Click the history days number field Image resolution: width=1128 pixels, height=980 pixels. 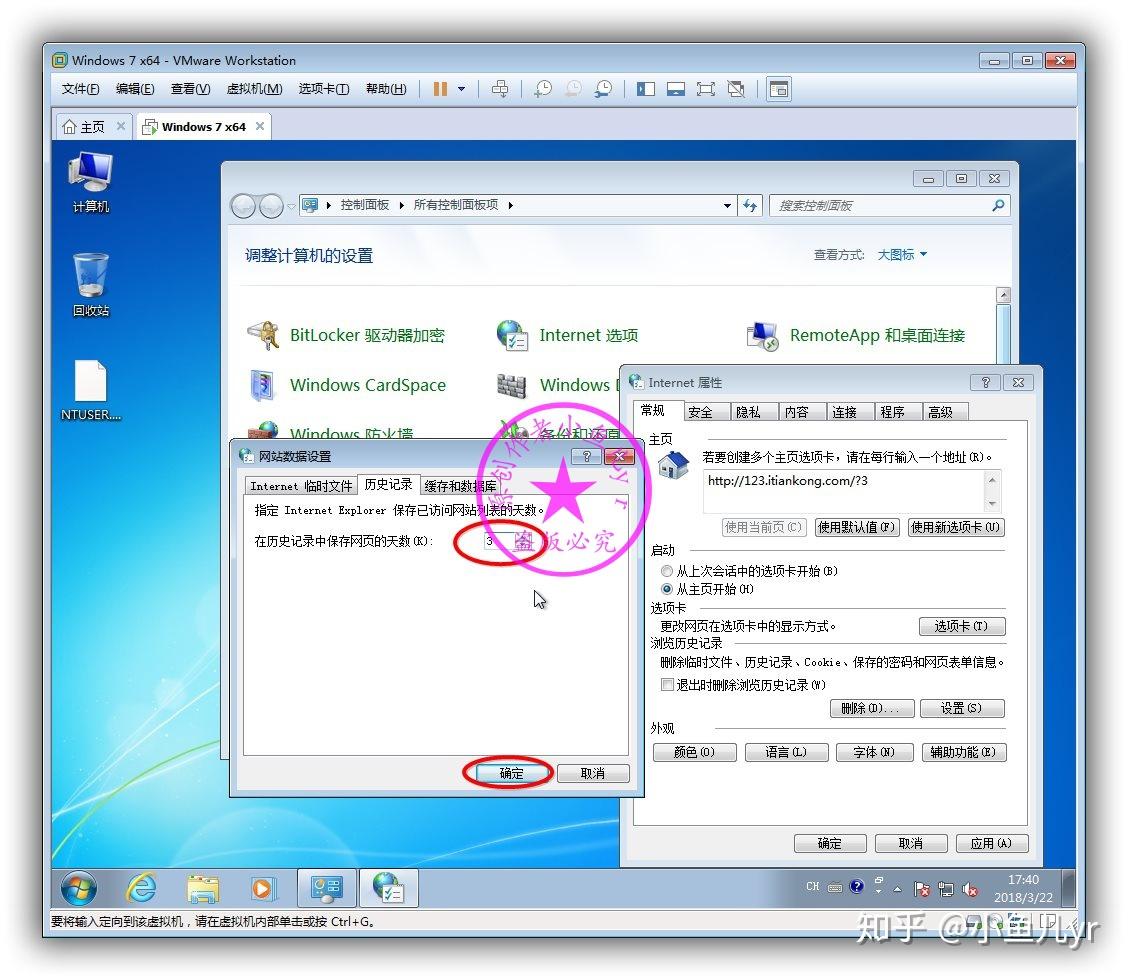point(501,541)
